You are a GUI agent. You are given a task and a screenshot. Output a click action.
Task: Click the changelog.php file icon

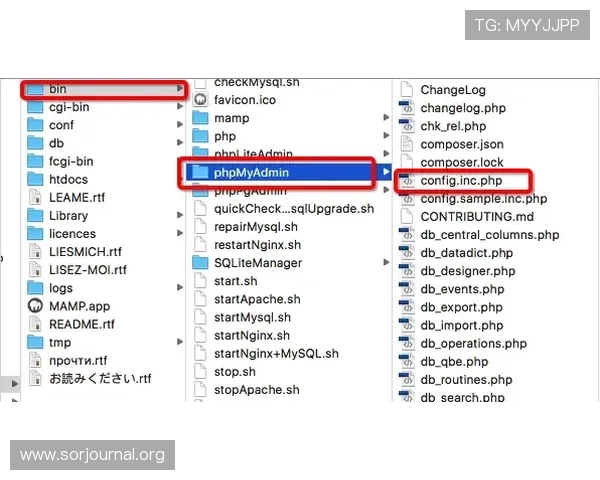(x=407, y=108)
